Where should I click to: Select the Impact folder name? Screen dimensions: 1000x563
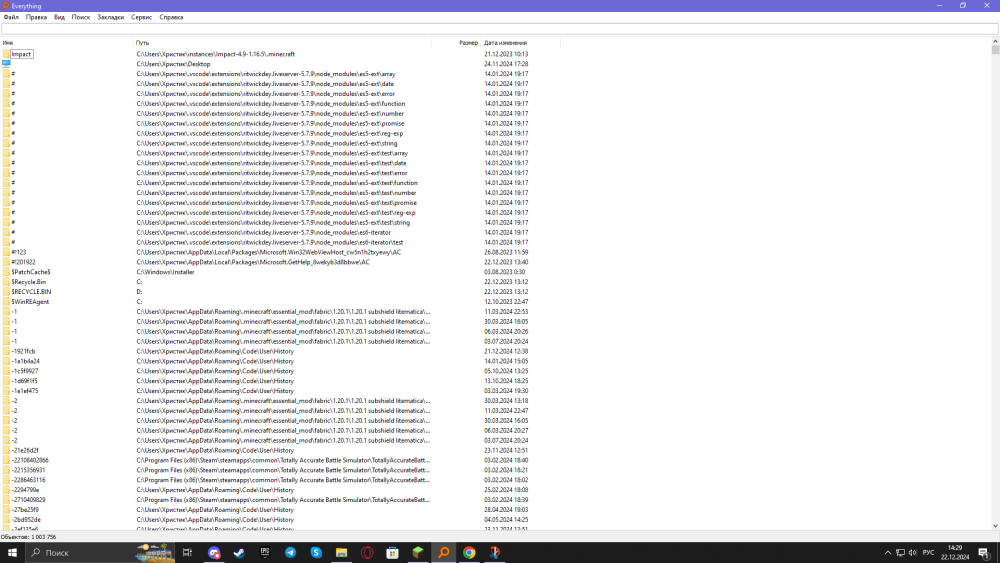[21, 54]
